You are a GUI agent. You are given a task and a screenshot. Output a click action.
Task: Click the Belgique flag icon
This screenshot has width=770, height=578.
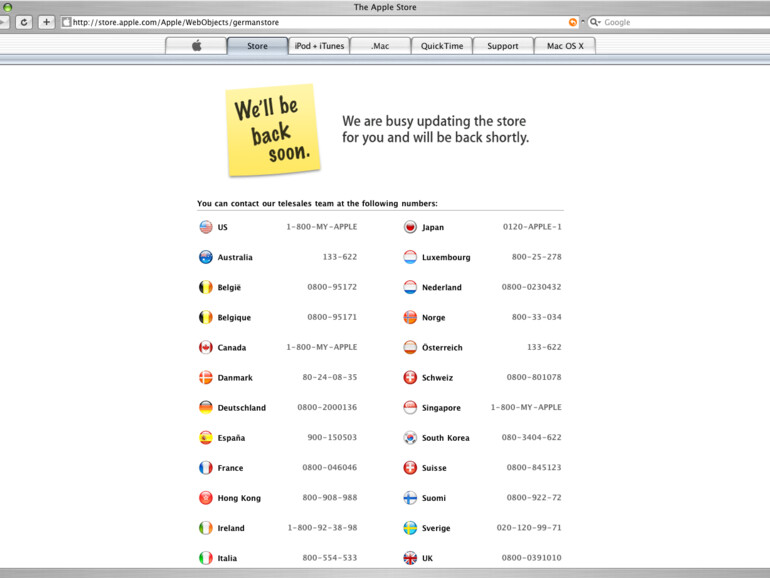point(206,317)
